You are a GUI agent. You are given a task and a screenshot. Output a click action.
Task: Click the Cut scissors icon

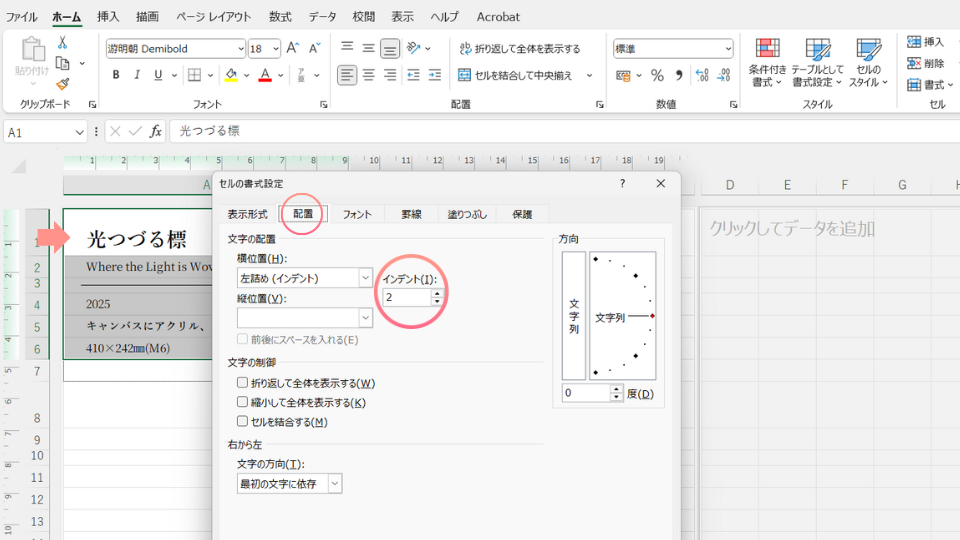63,43
